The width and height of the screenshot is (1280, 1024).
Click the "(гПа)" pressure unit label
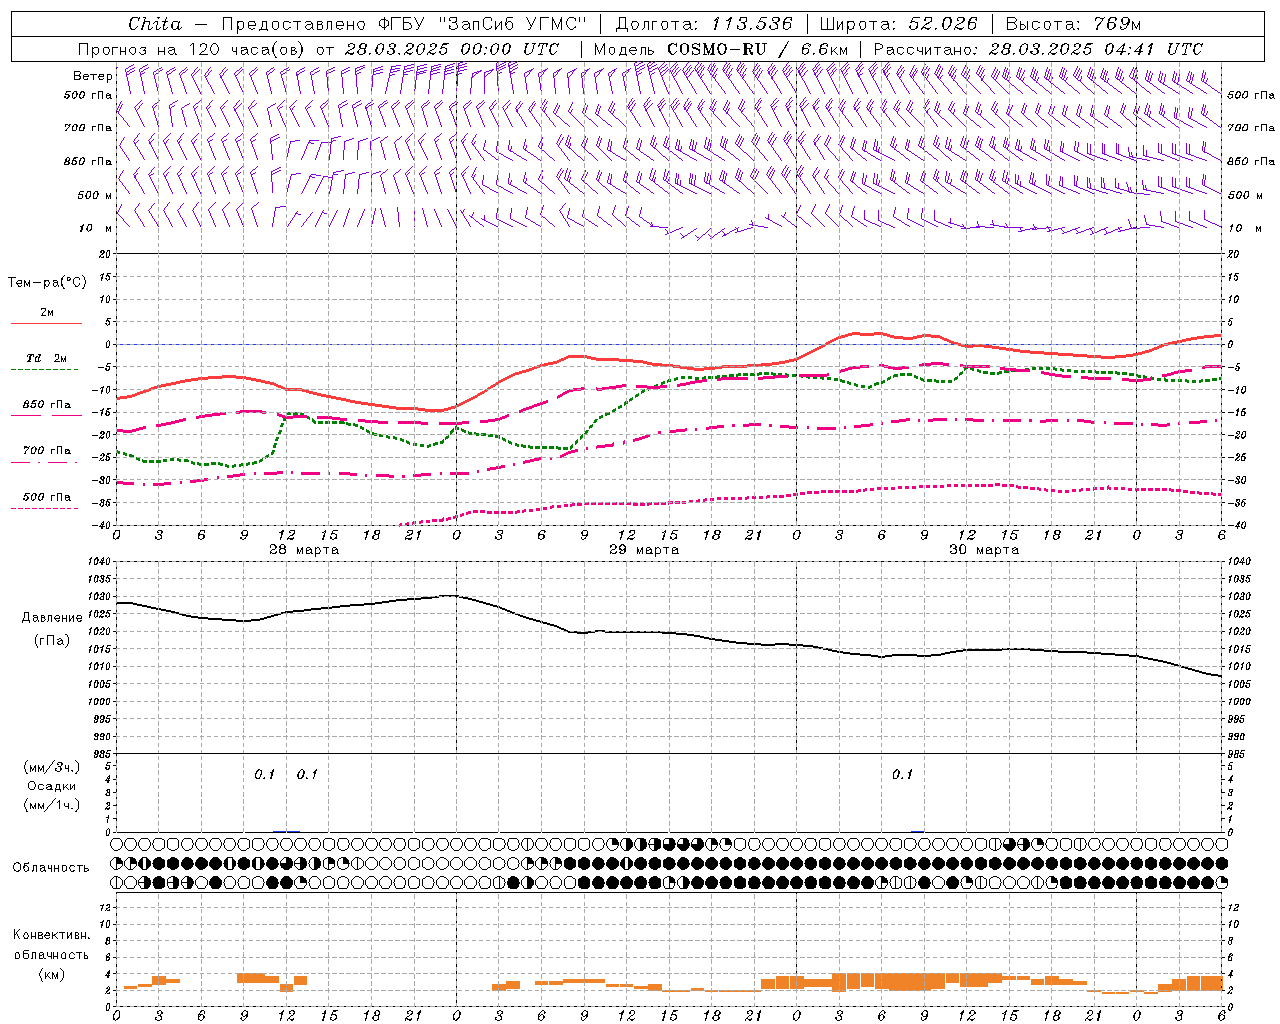pyautogui.click(x=52, y=640)
